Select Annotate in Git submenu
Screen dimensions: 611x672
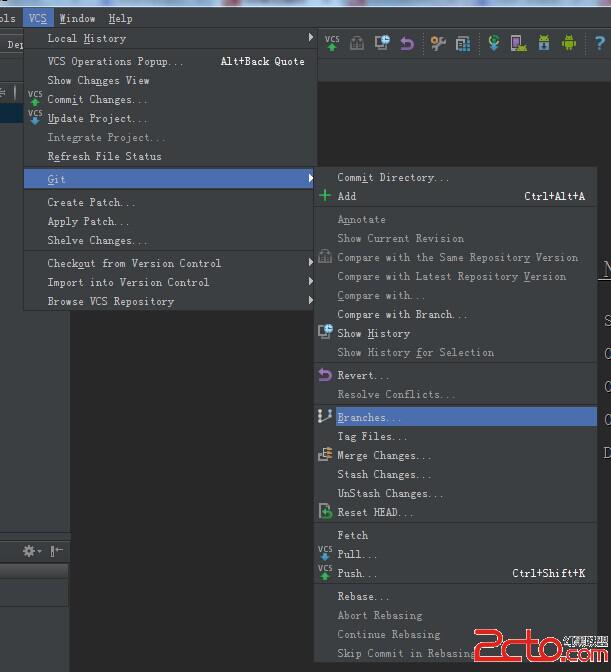pos(456,219)
